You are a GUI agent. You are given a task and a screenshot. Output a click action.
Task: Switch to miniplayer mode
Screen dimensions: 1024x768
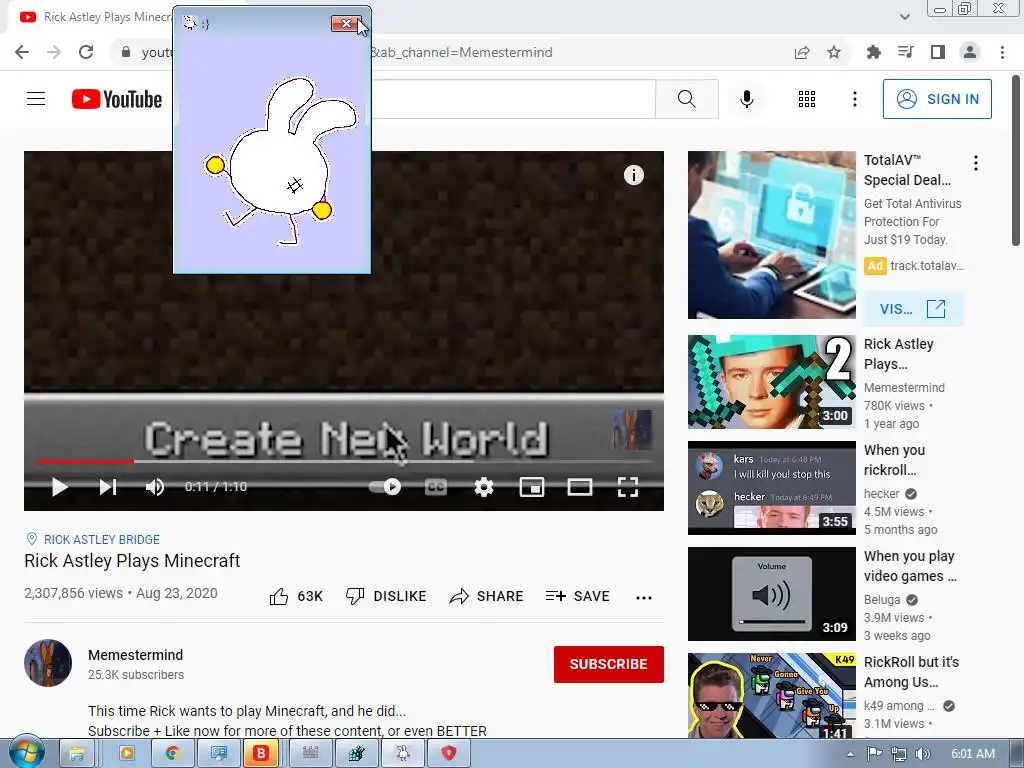[x=532, y=487]
